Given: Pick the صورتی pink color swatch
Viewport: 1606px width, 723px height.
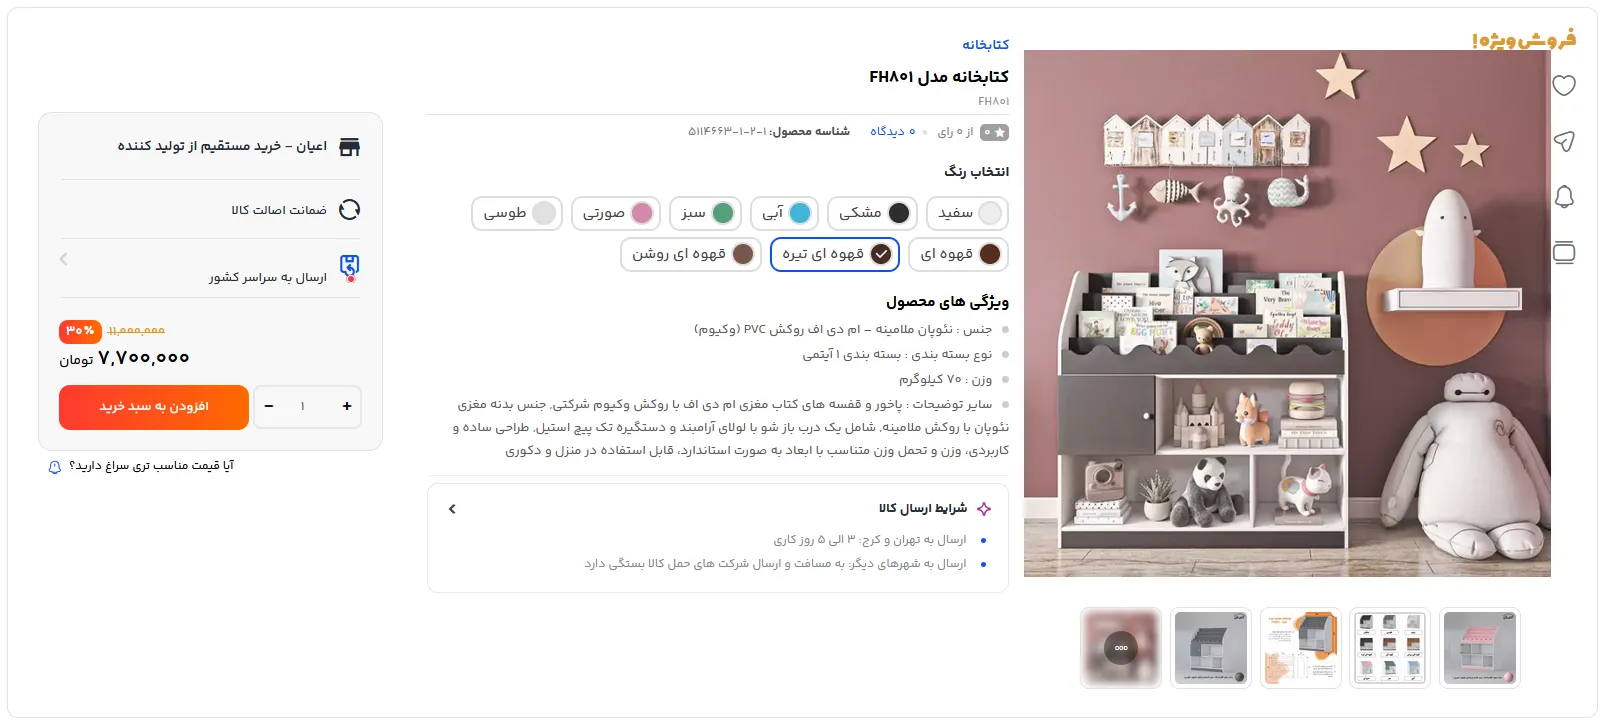Looking at the screenshot, I should coord(616,213).
